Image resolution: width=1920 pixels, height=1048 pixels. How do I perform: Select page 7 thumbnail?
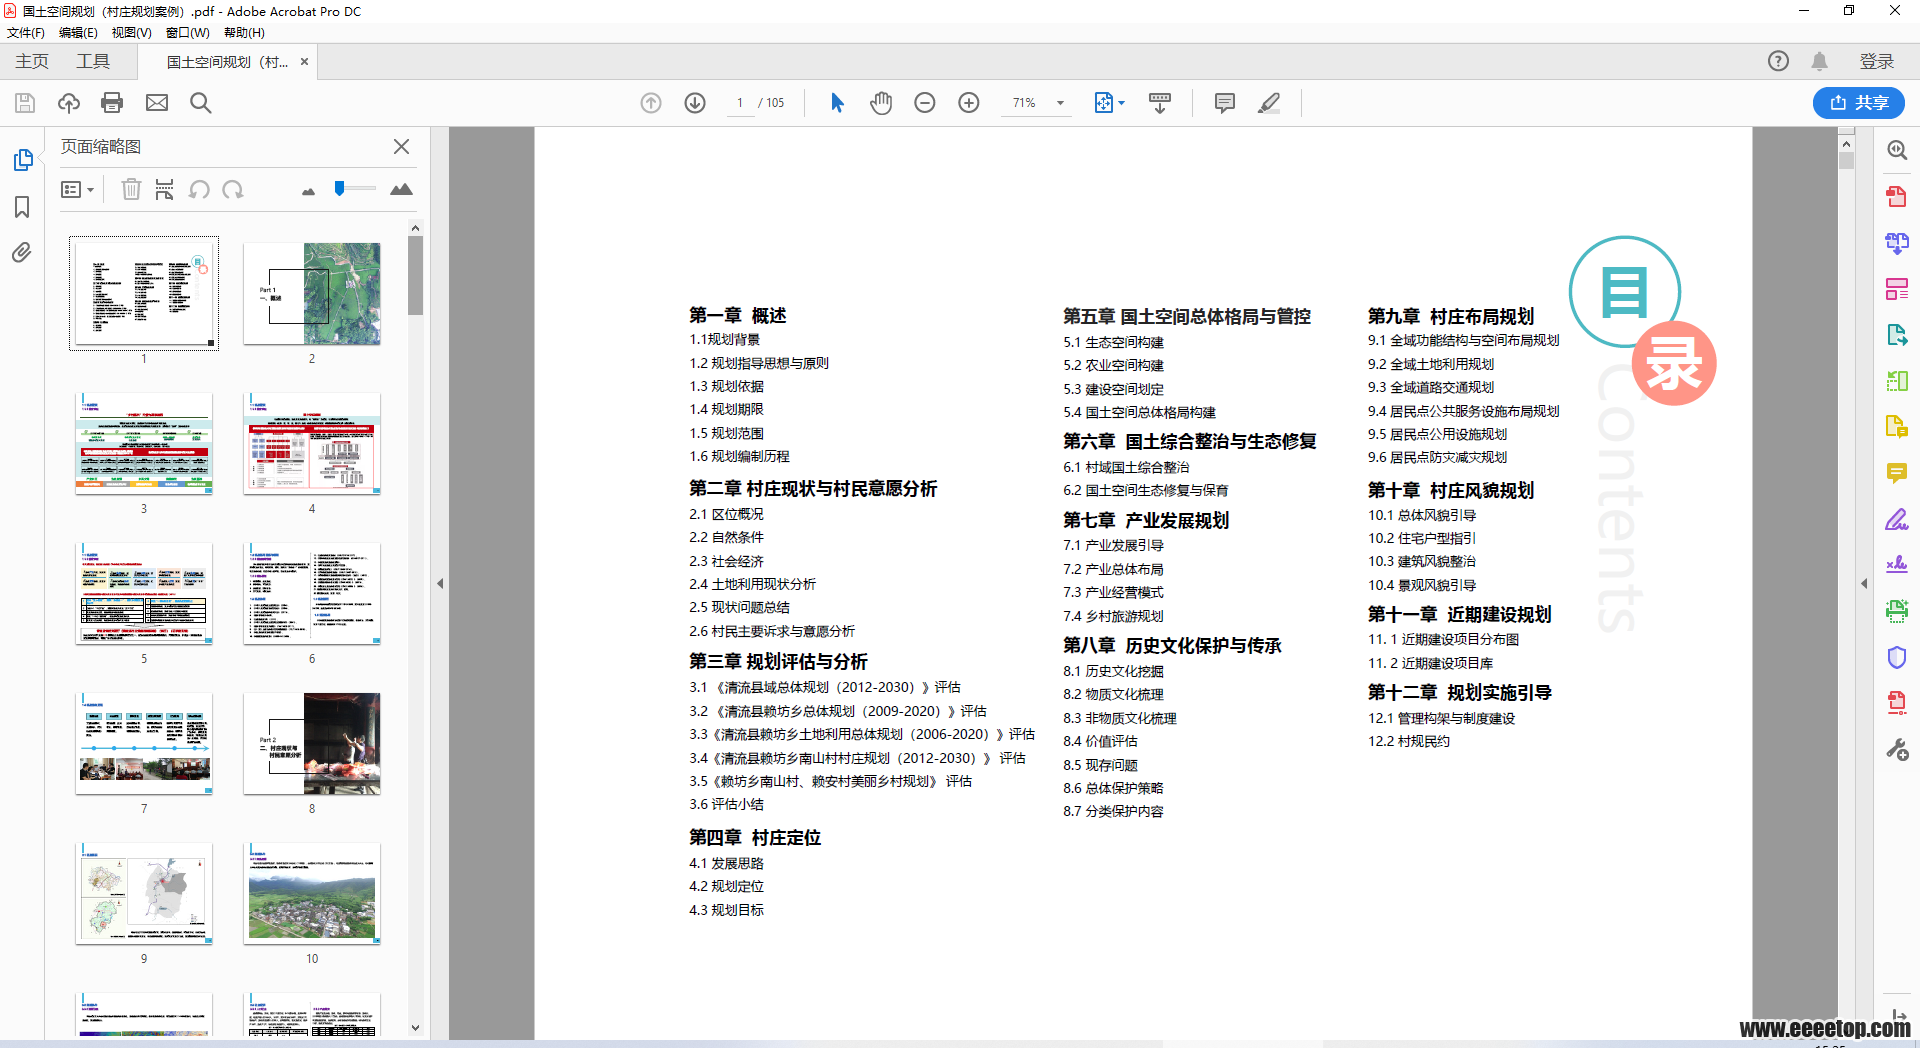144,744
